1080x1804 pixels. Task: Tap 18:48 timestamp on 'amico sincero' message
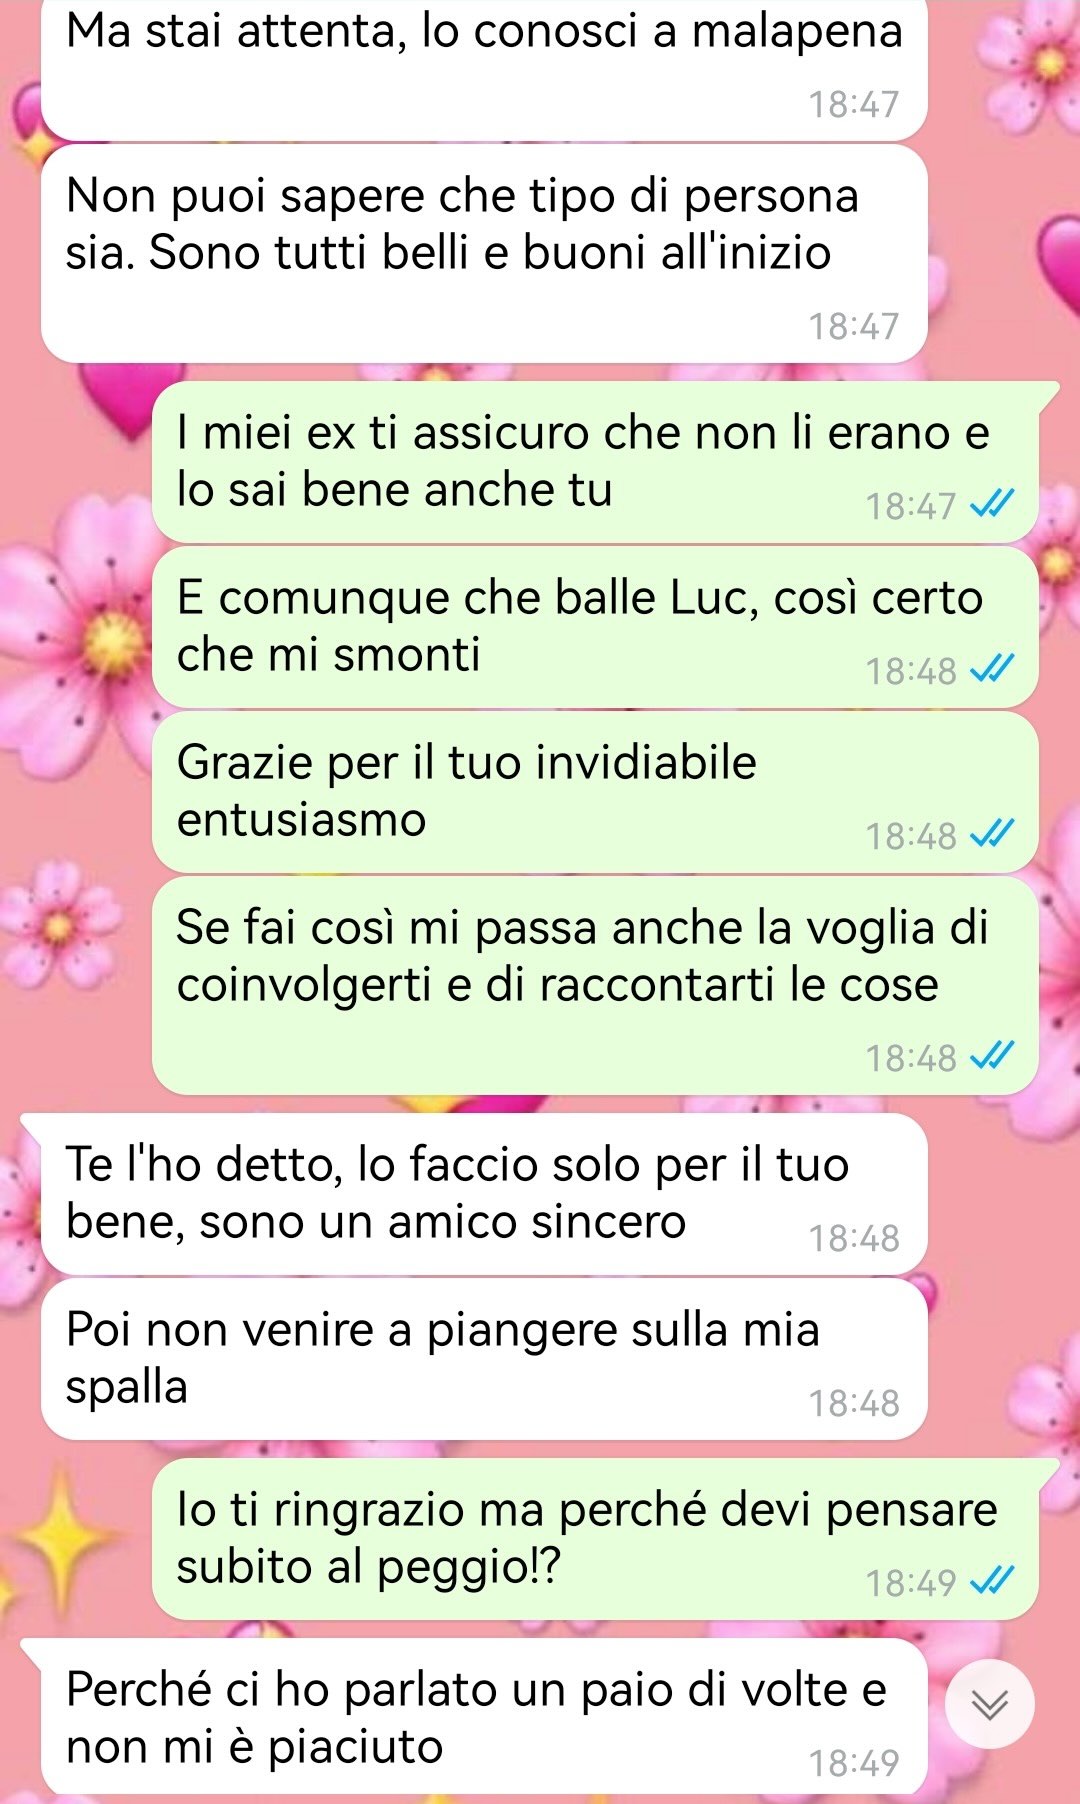854,1238
